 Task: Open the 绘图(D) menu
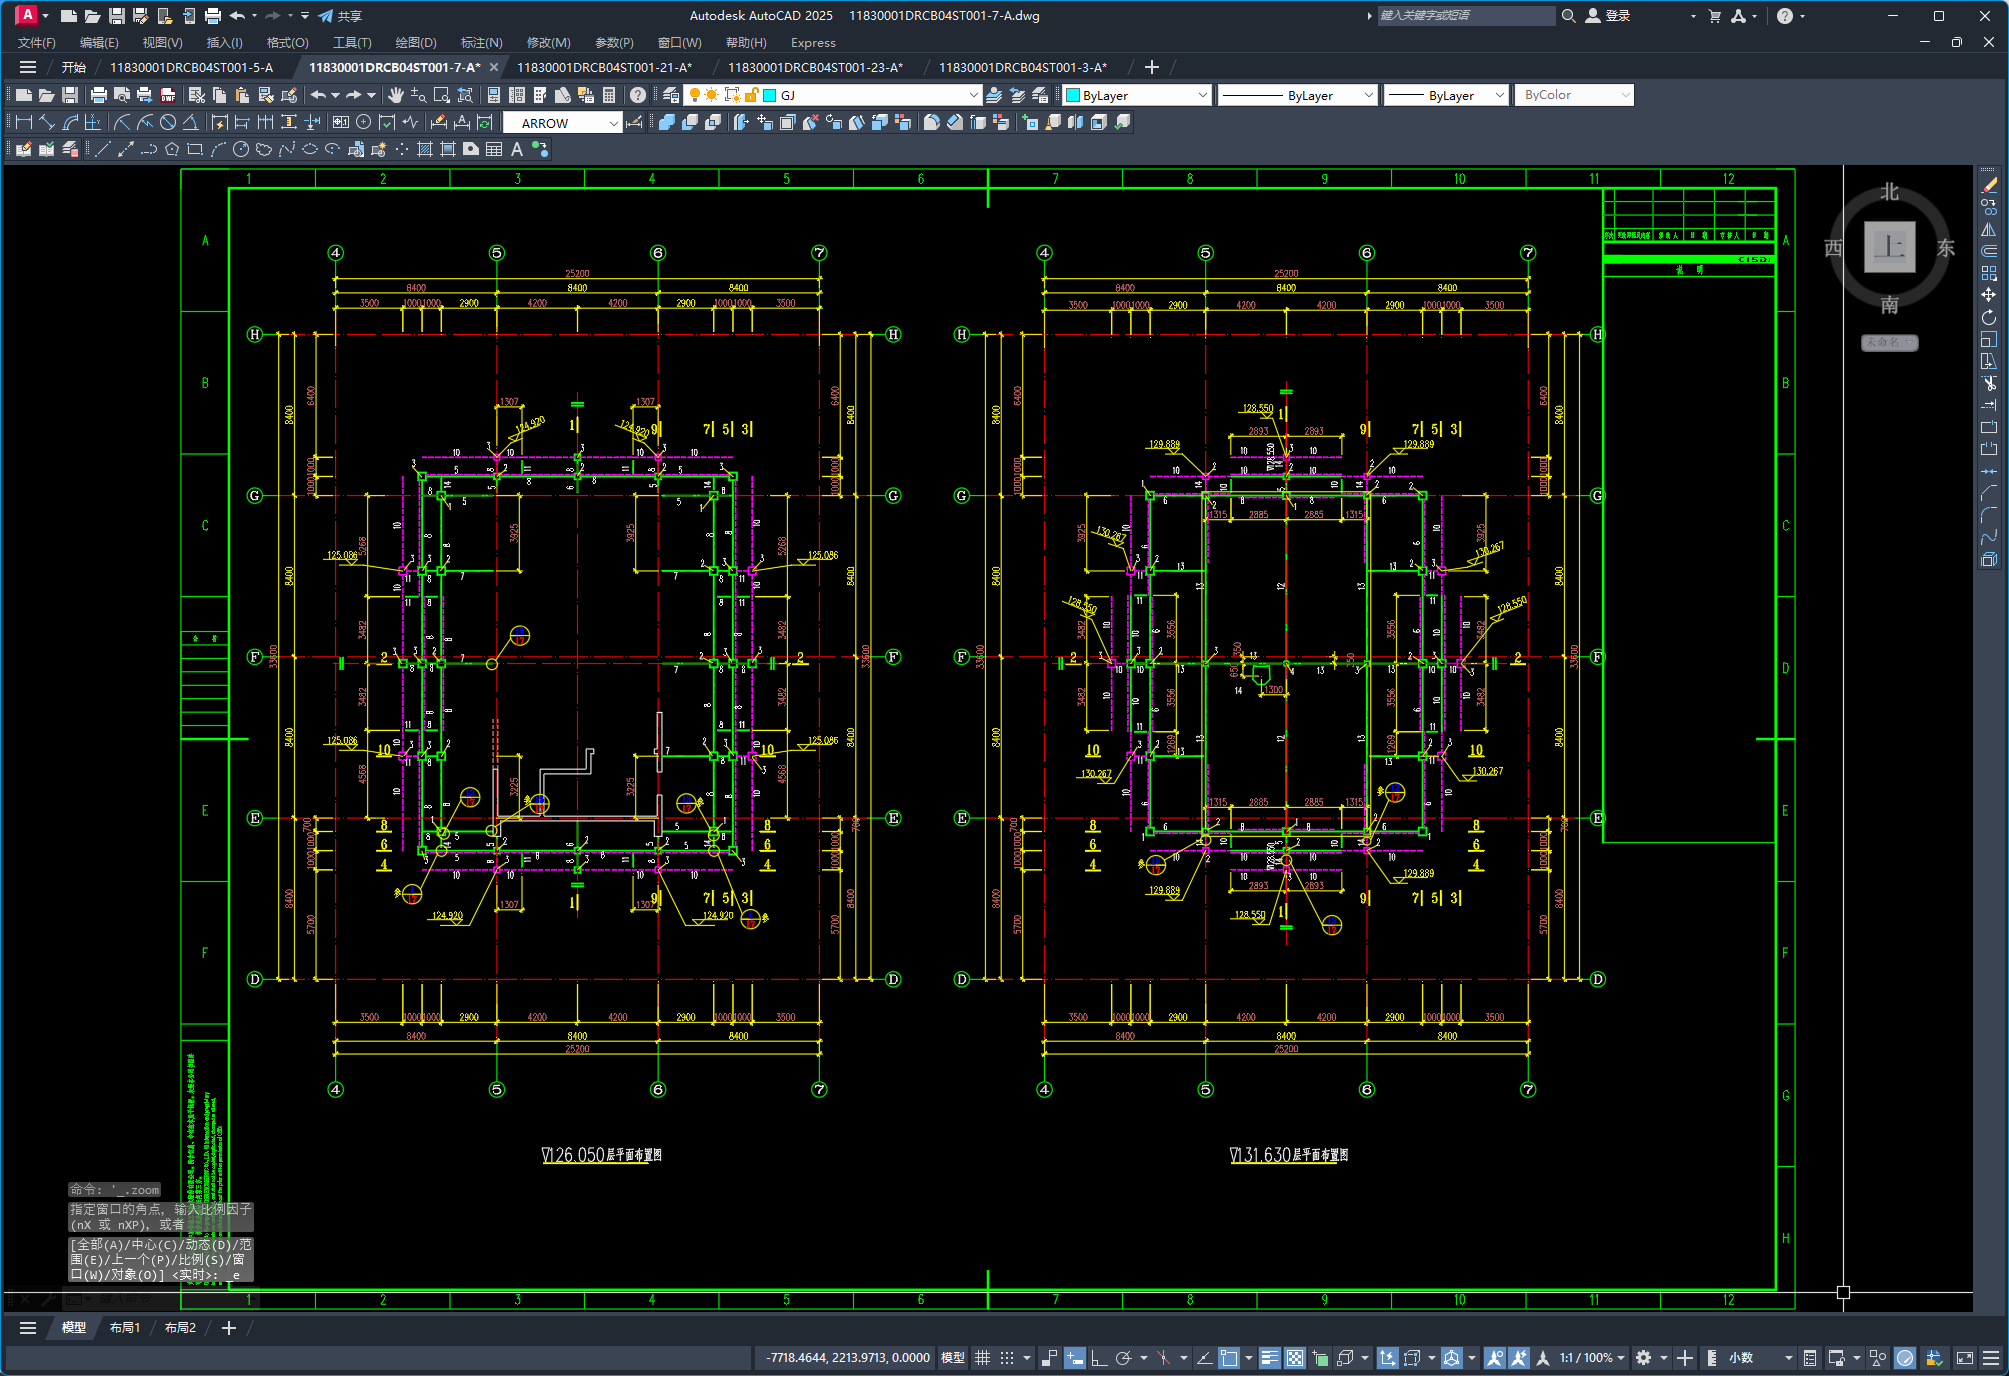[415, 42]
